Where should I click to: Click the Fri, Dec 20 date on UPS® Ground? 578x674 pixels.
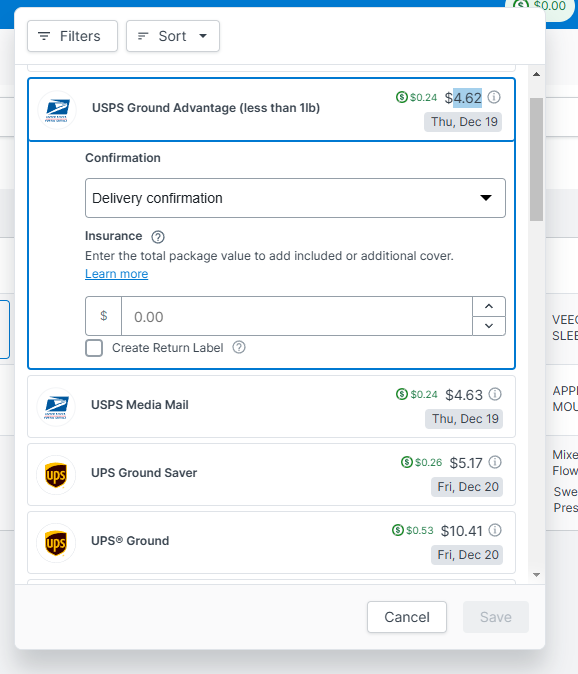467,555
